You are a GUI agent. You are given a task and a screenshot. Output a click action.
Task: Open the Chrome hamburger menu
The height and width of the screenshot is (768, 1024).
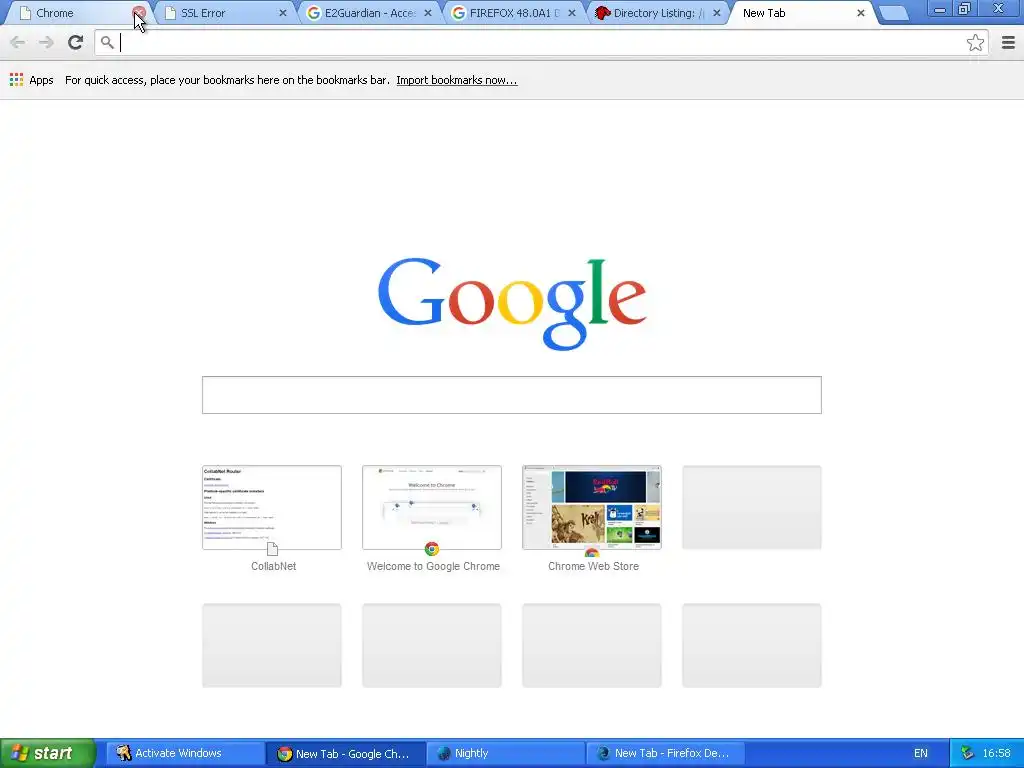[1008, 42]
